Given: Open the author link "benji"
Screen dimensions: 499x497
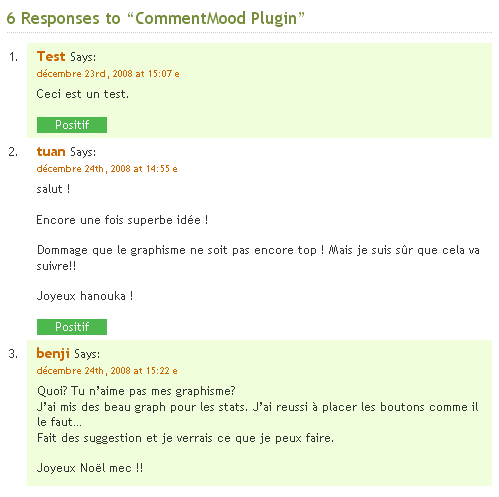Looking at the screenshot, I should click(x=53, y=354).
